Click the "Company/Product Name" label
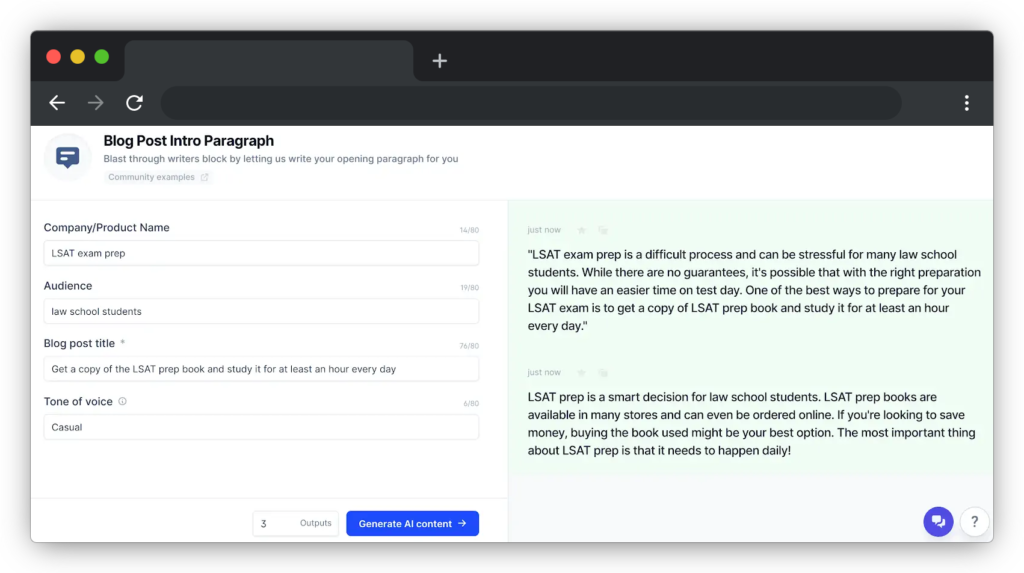The width and height of the screenshot is (1024, 573). coord(106,227)
